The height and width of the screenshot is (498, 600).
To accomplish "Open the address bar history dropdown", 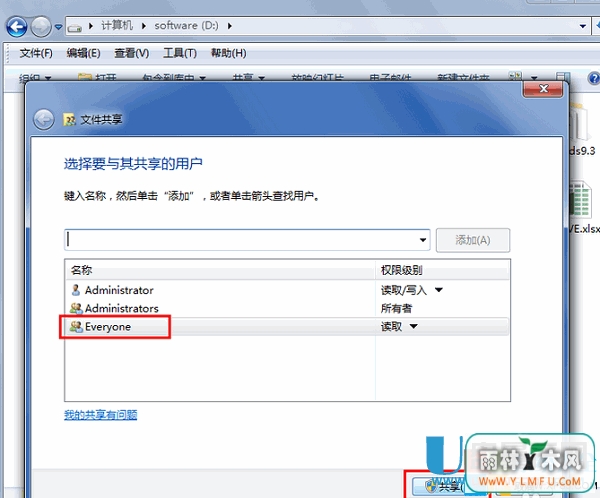I will click(583, 26).
